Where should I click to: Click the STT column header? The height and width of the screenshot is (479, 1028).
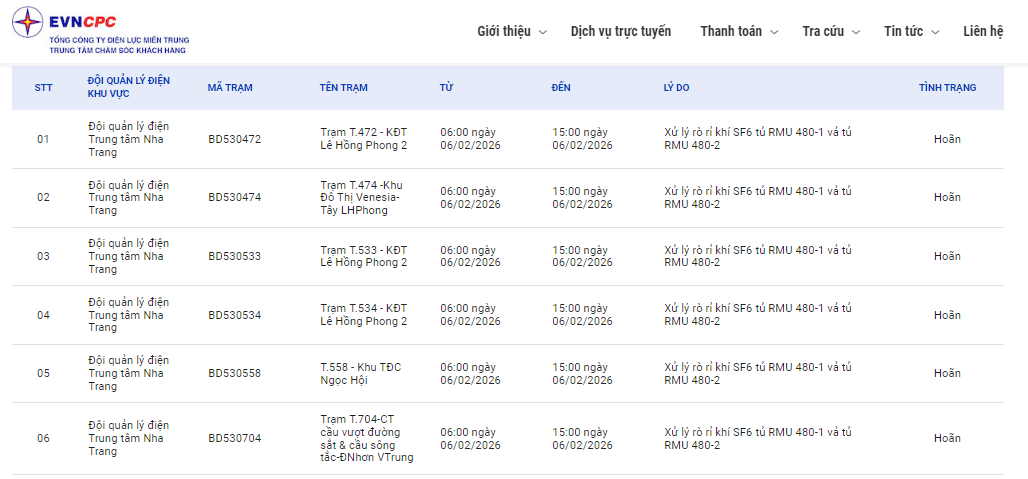pyautogui.click(x=43, y=88)
